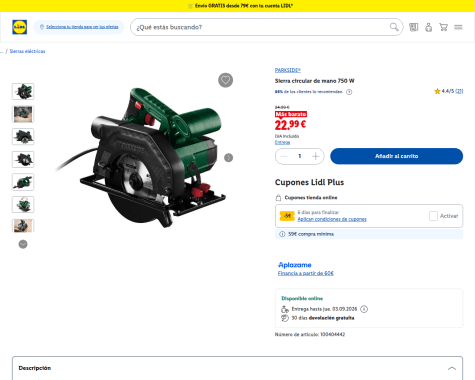
Task: Show next product image arrow
Action: tap(228, 157)
